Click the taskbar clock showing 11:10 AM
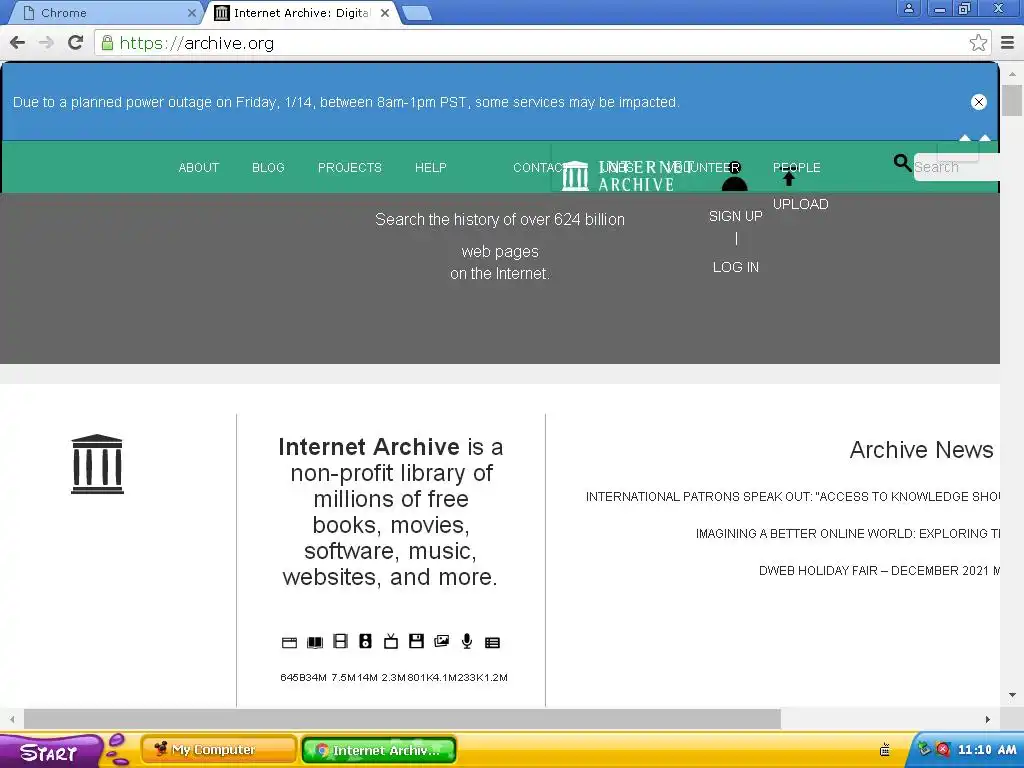The width and height of the screenshot is (1024, 768). [x=987, y=750]
